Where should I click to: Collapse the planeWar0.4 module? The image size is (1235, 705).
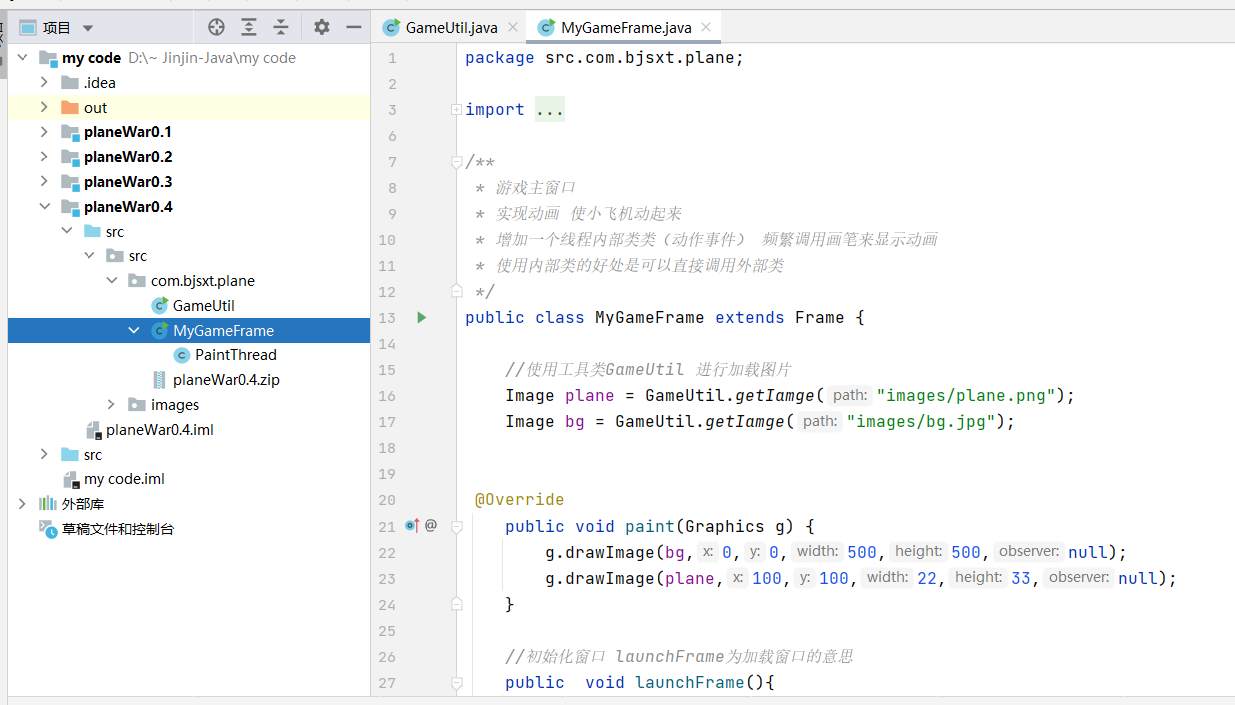(x=44, y=207)
